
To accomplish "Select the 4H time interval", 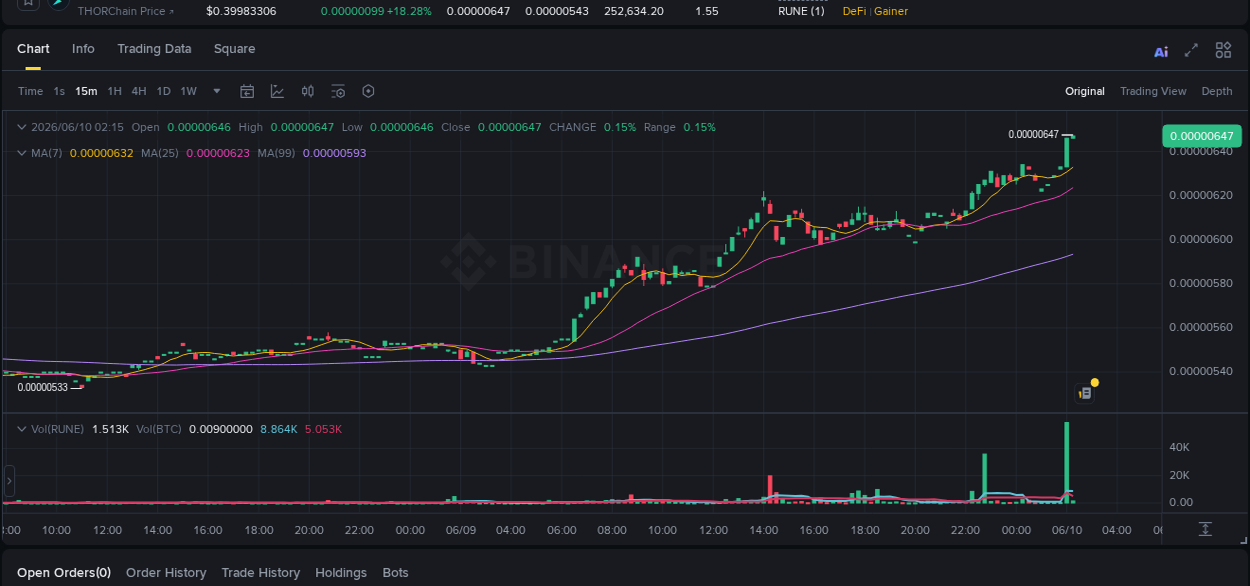I will (x=139, y=91).
